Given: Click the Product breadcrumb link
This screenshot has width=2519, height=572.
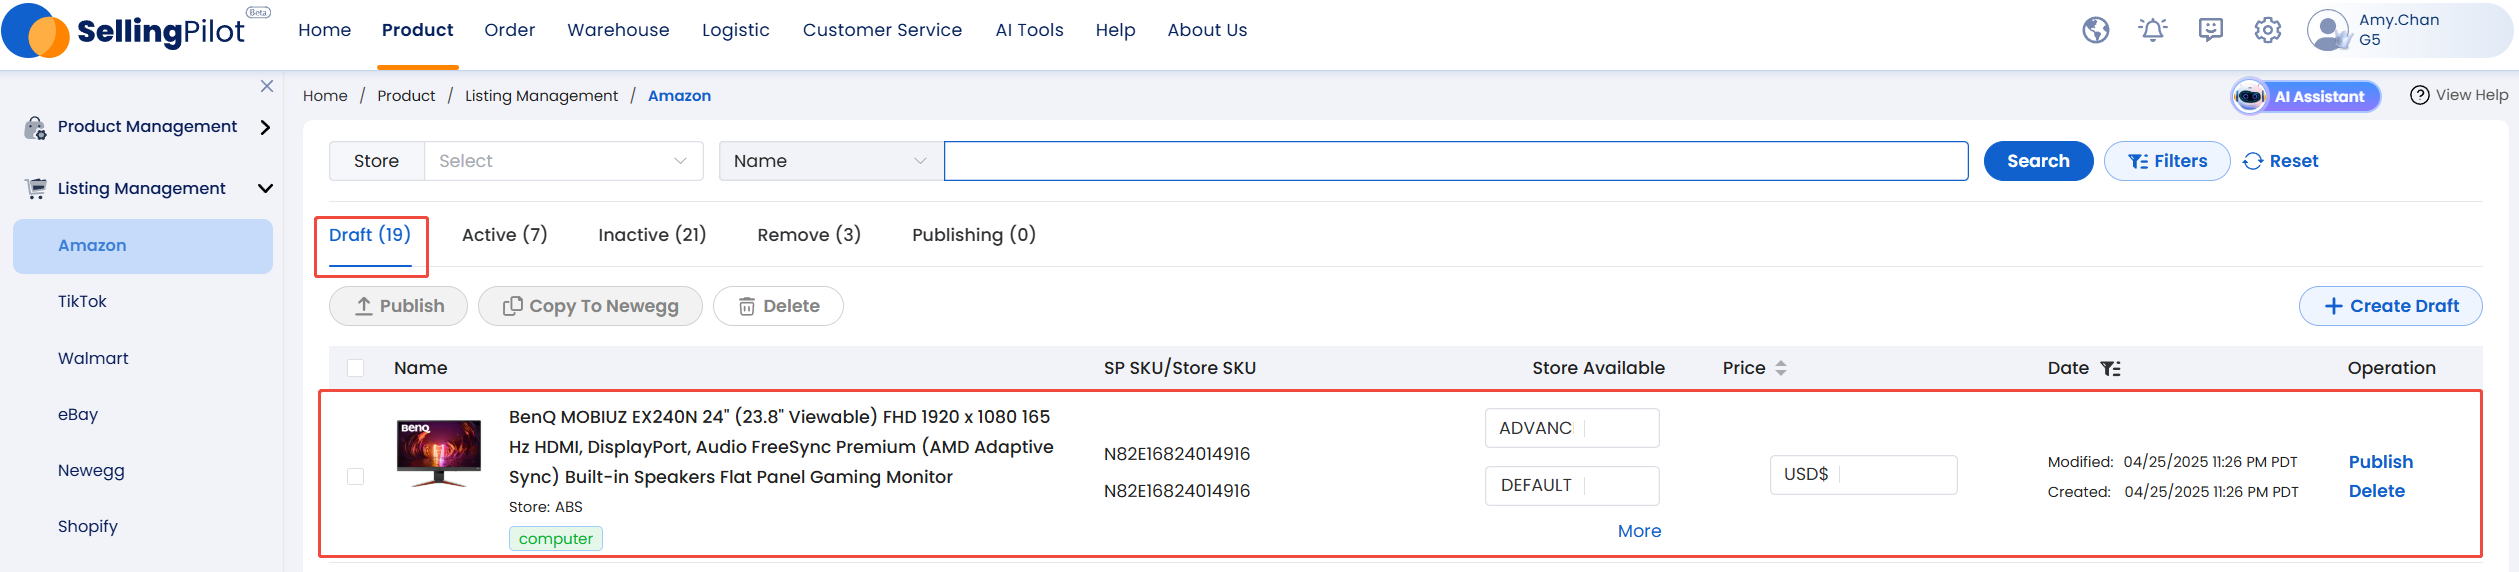Looking at the screenshot, I should (406, 96).
